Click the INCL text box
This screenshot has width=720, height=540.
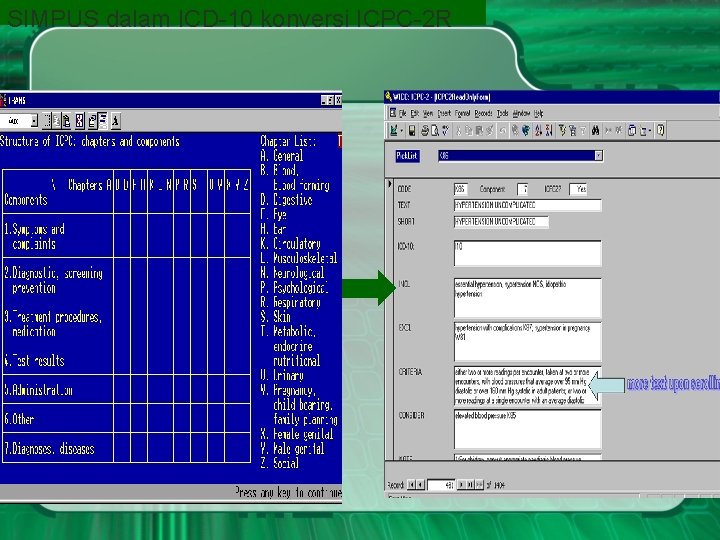[528, 298]
